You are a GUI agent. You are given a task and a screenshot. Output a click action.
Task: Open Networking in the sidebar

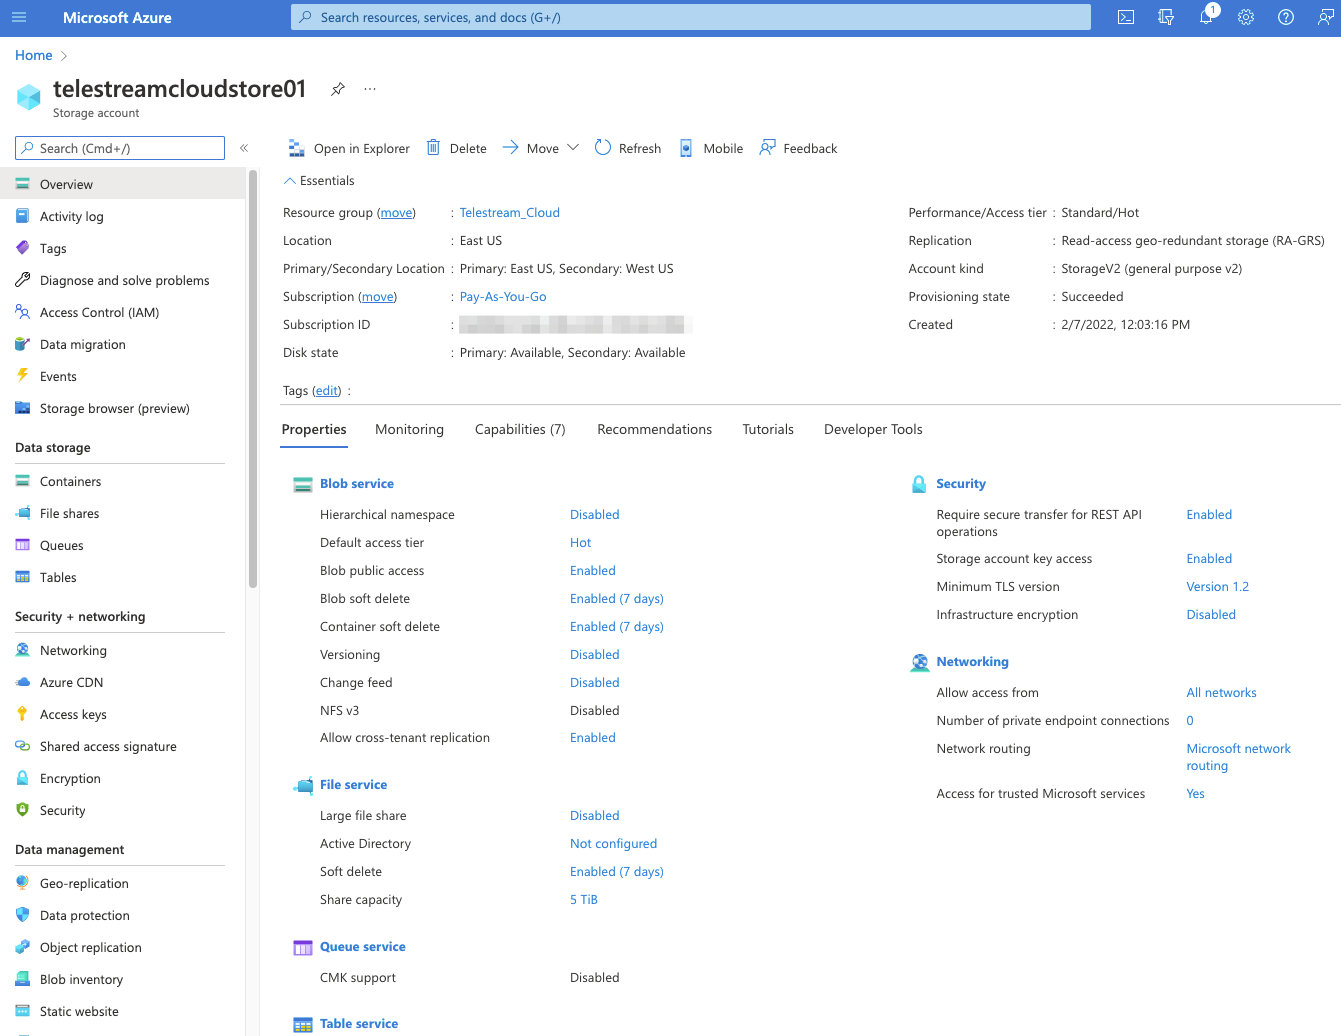click(122, 650)
